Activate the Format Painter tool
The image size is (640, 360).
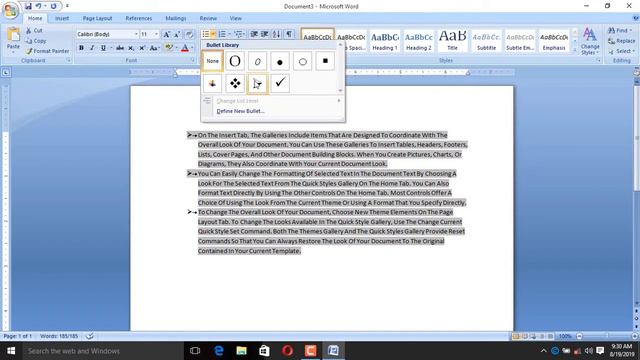(47, 51)
